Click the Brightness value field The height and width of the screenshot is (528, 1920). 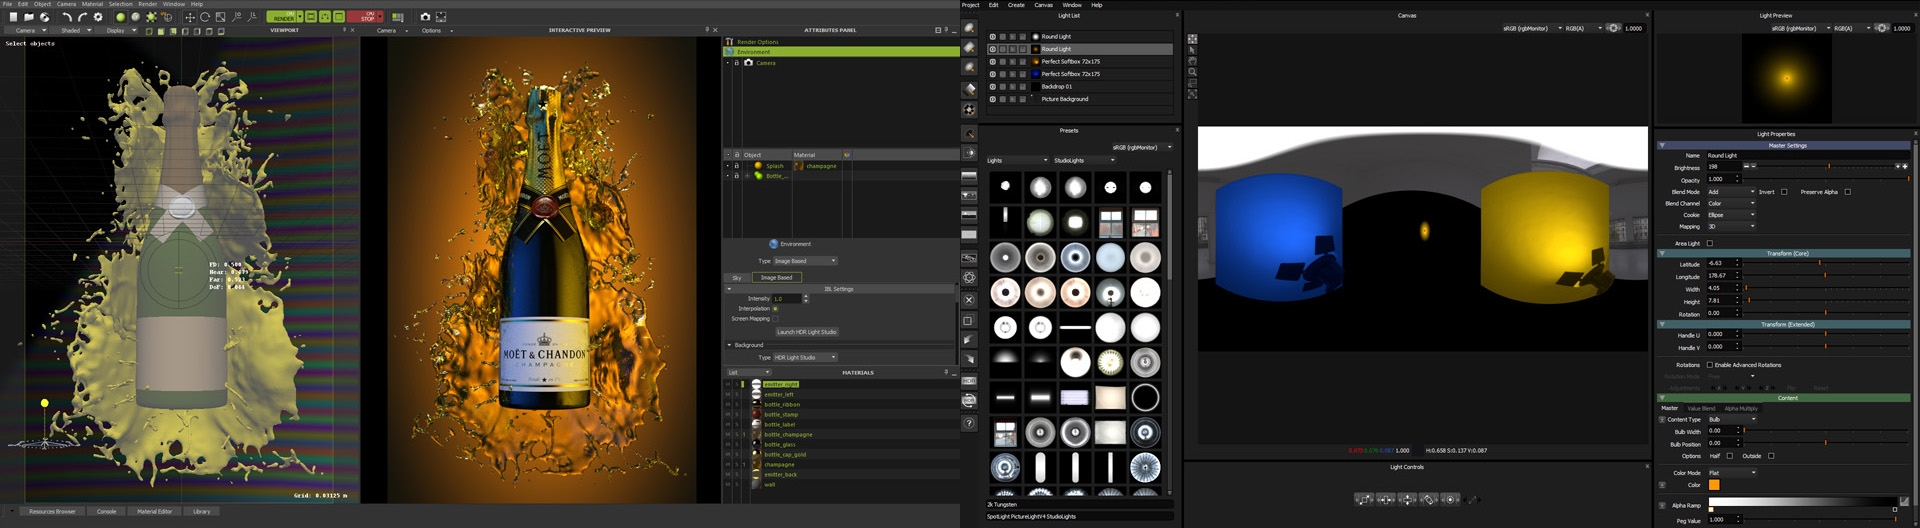pos(1722,167)
